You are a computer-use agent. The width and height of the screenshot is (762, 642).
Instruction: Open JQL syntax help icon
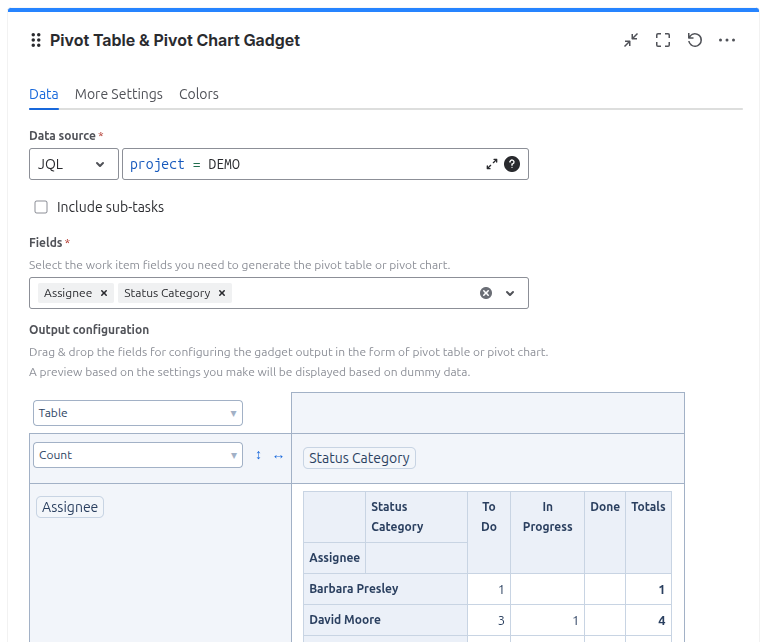[x=512, y=164]
